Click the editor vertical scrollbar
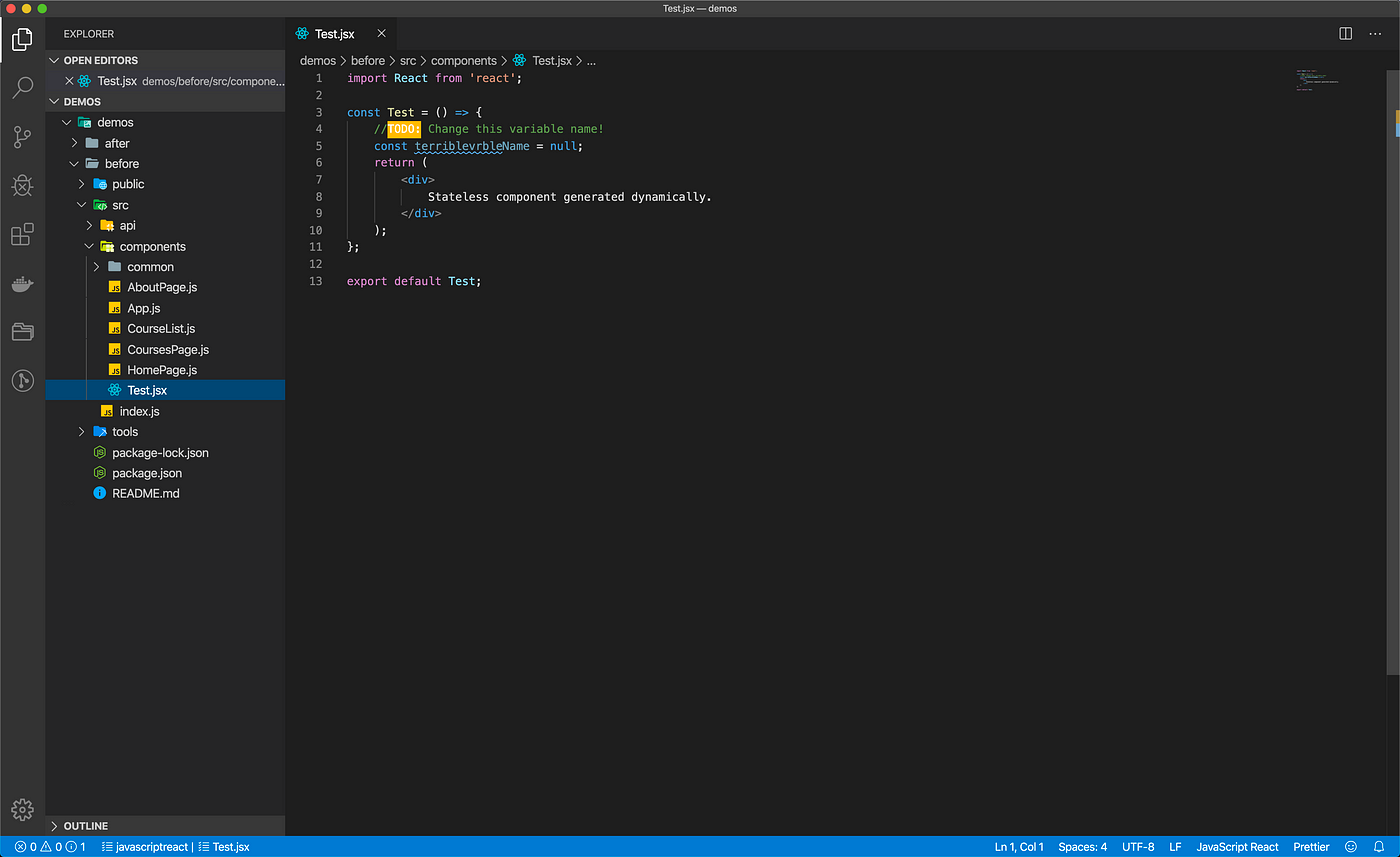This screenshot has height=857, width=1400. pyautogui.click(x=1393, y=371)
